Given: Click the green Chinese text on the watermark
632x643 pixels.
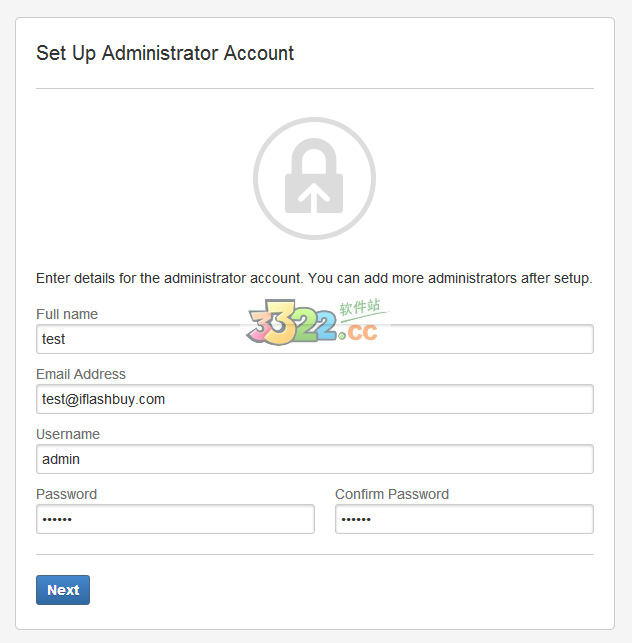Looking at the screenshot, I should click(359, 308).
